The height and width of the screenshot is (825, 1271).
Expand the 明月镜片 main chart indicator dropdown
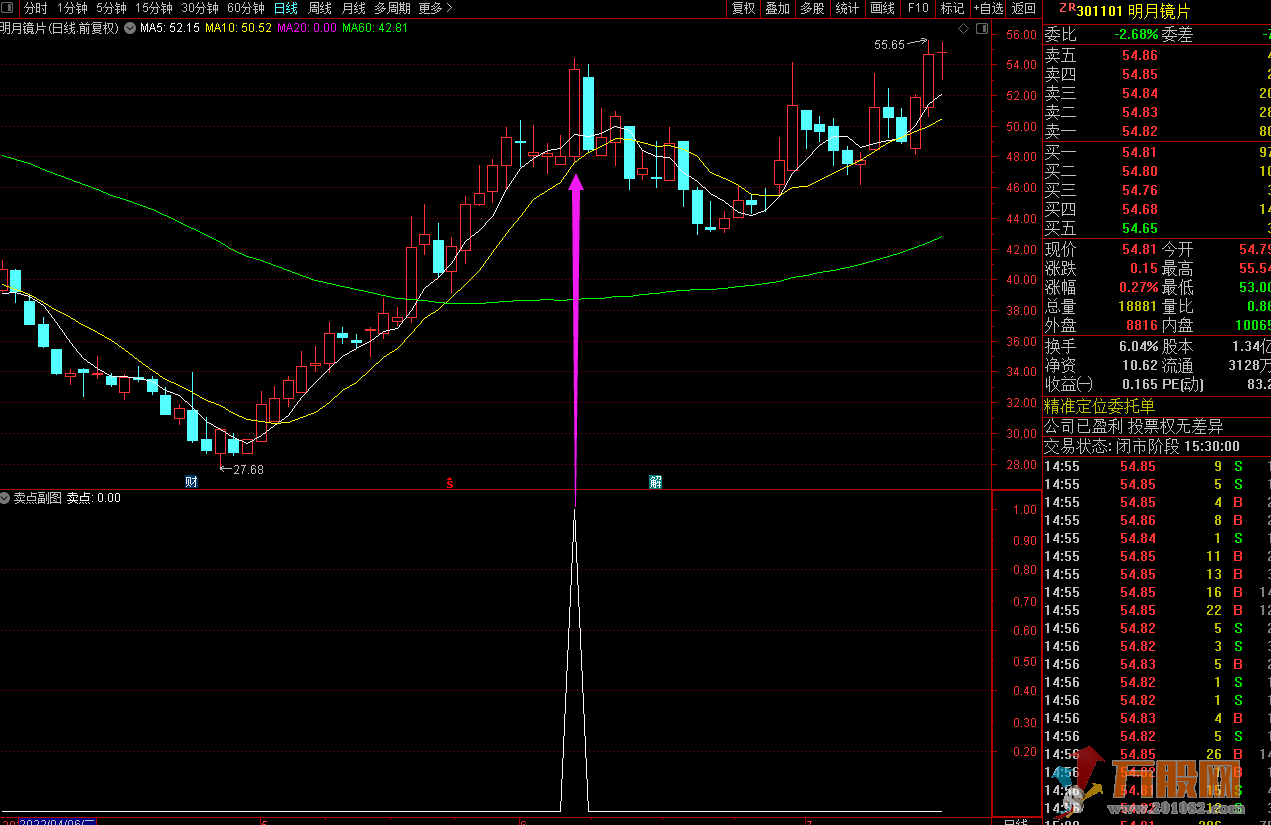(128, 28)
